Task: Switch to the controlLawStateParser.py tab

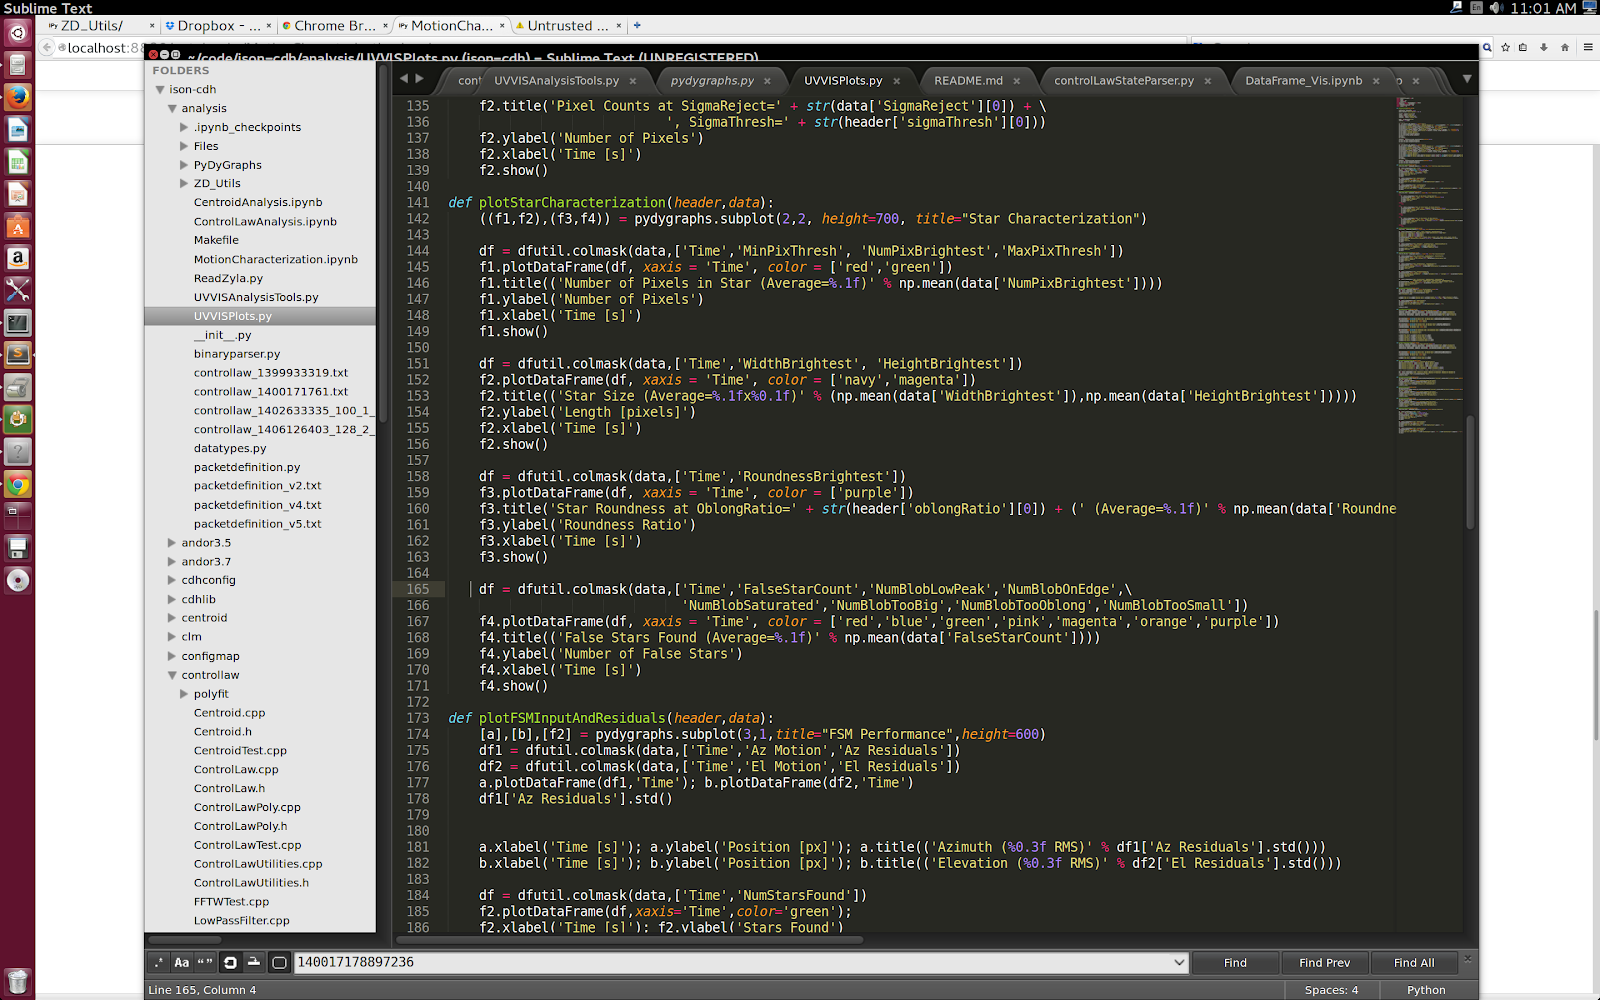Action: [x=1123, y=81]
